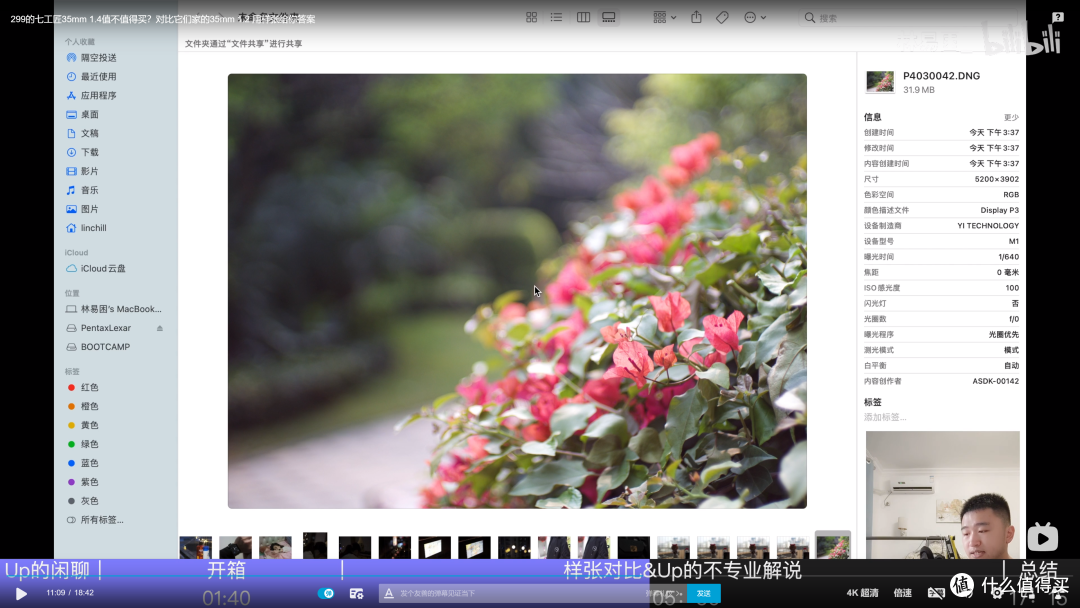Open 影片 movies folder in sidebar
This screenshot has height=608, width=1080.
click(x=83, y=171)
